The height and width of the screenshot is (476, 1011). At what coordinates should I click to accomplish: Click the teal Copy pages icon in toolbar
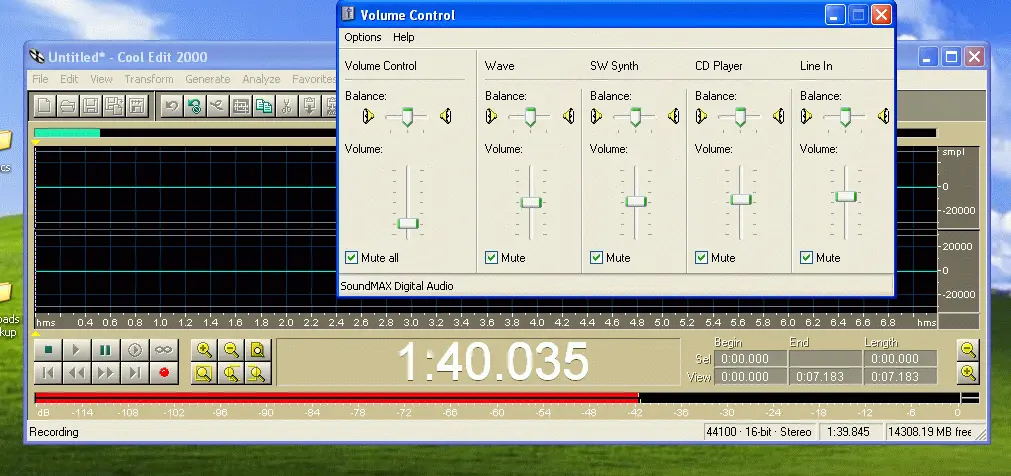tap(263, 106)
